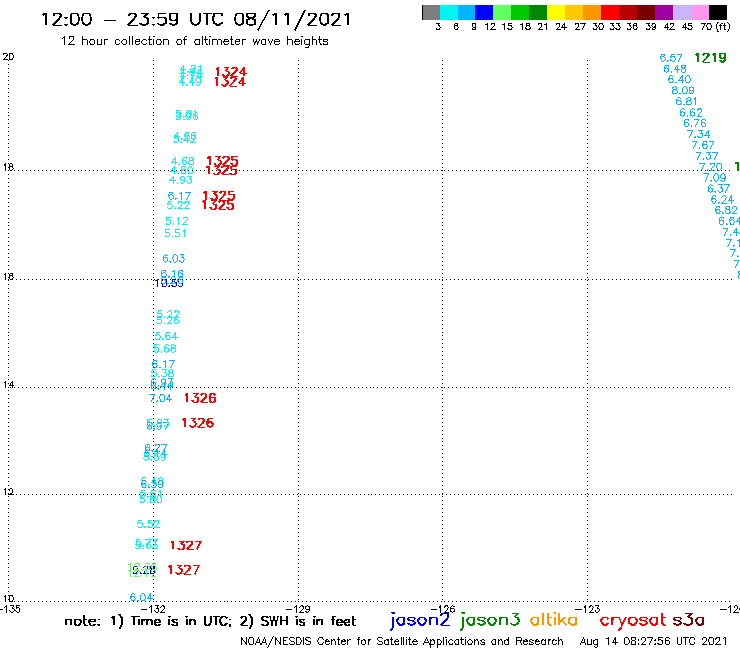Screen dimensions: 740x650
Task: Click wave height value 5.68
Action: [165, 349]
